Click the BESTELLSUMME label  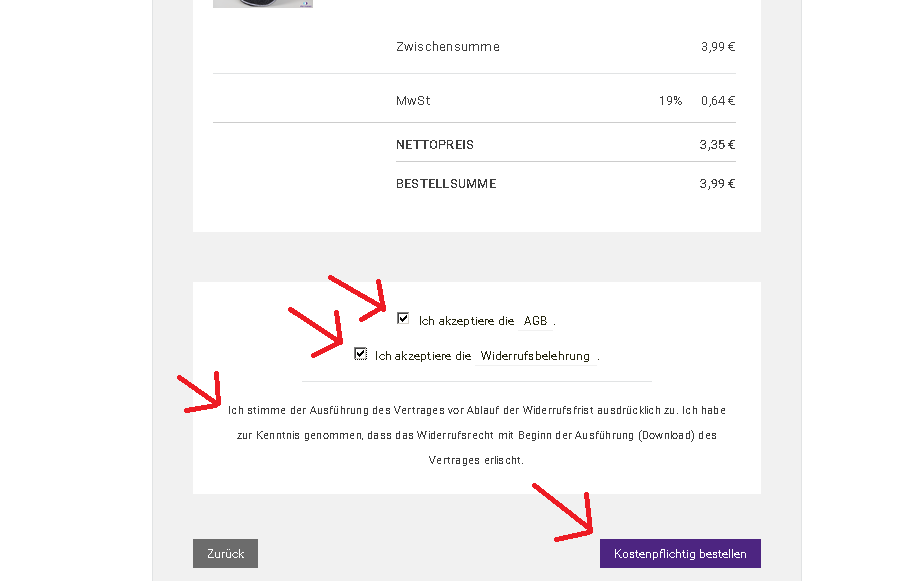446,184
